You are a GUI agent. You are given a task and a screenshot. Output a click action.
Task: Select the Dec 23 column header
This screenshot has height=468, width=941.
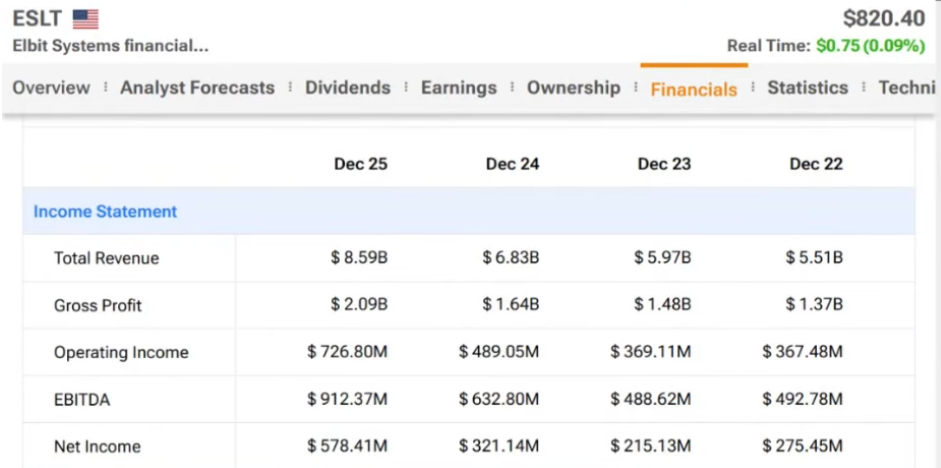(x=664, y=164)
